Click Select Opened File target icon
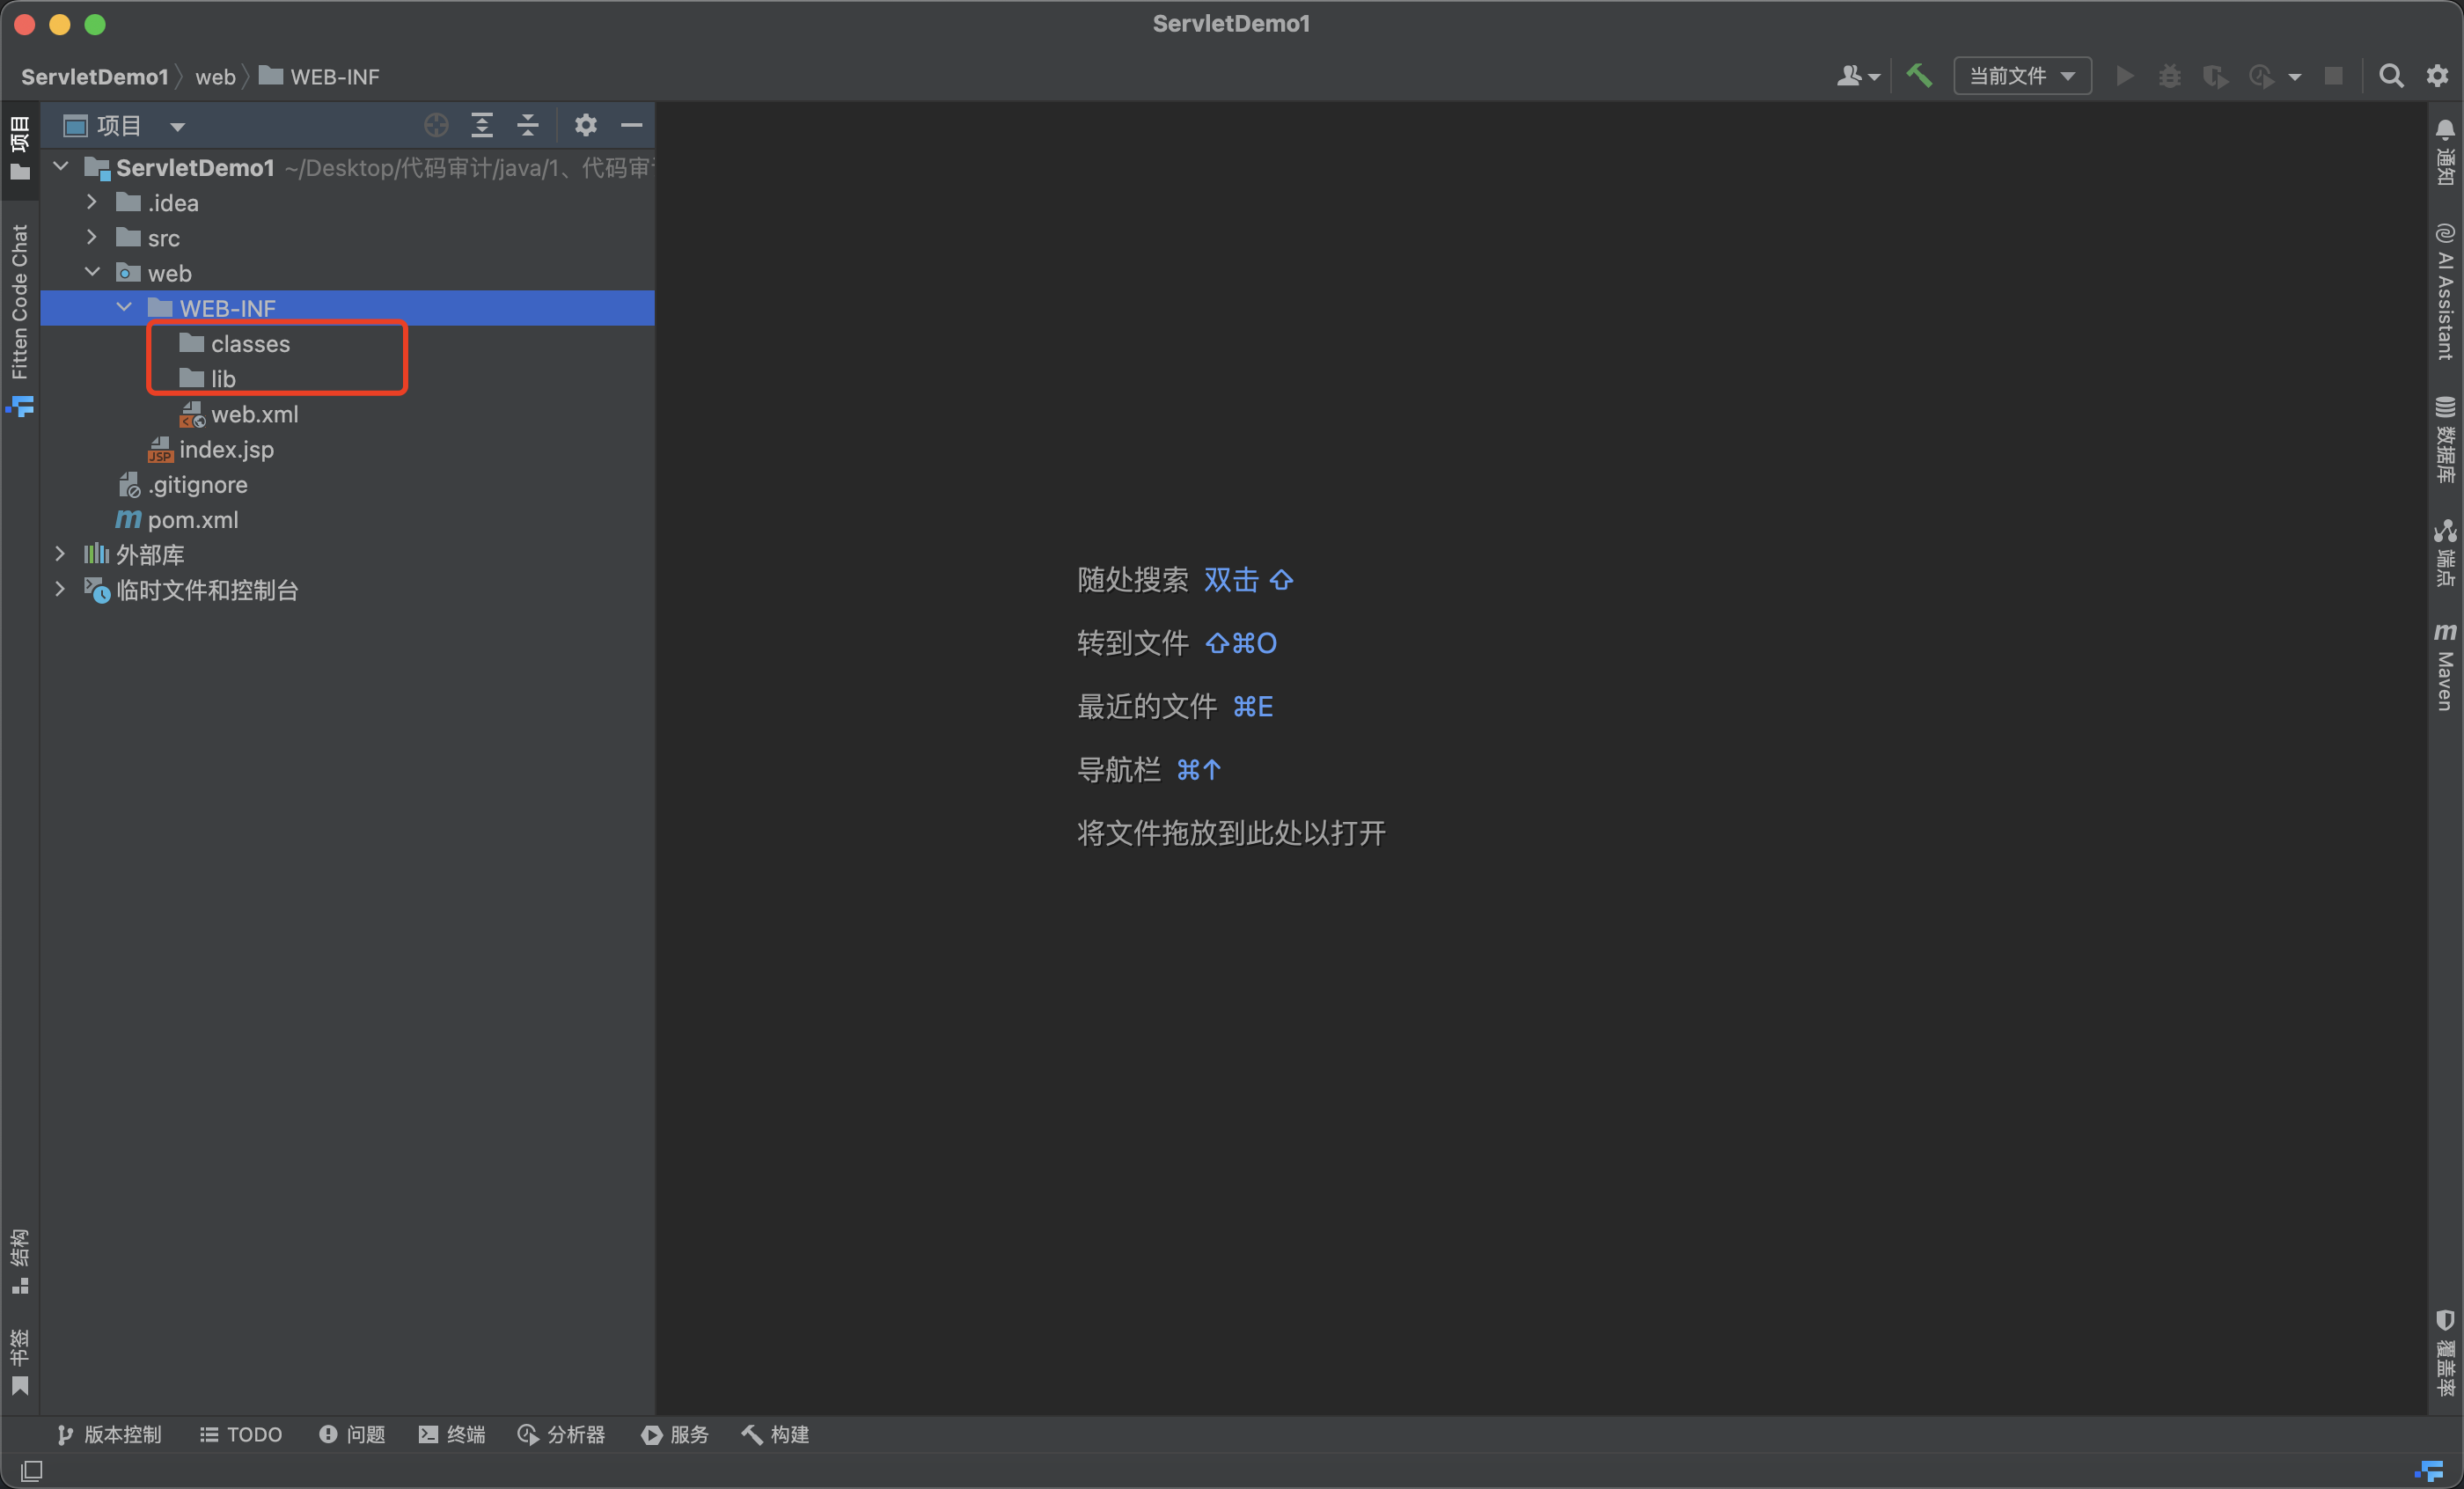The width and height of the screenshot is (2464, 1489). point(436,125)
